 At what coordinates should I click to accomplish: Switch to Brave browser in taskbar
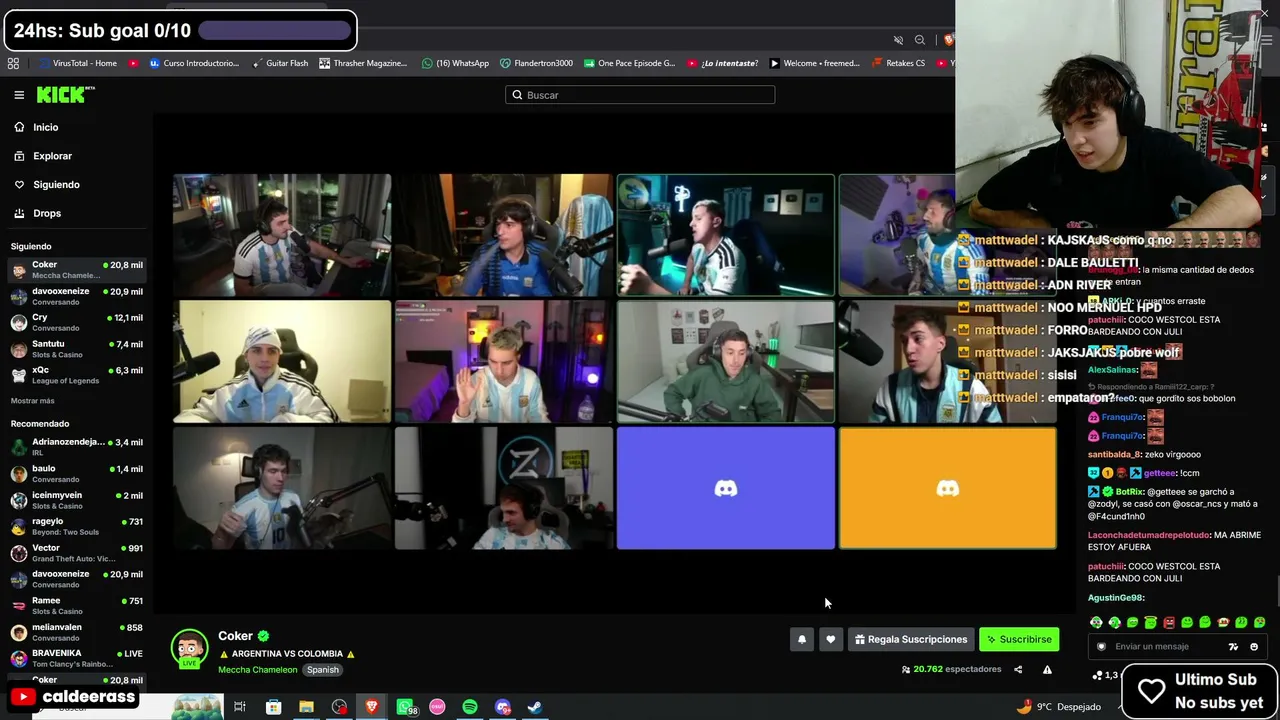(372, 707)
